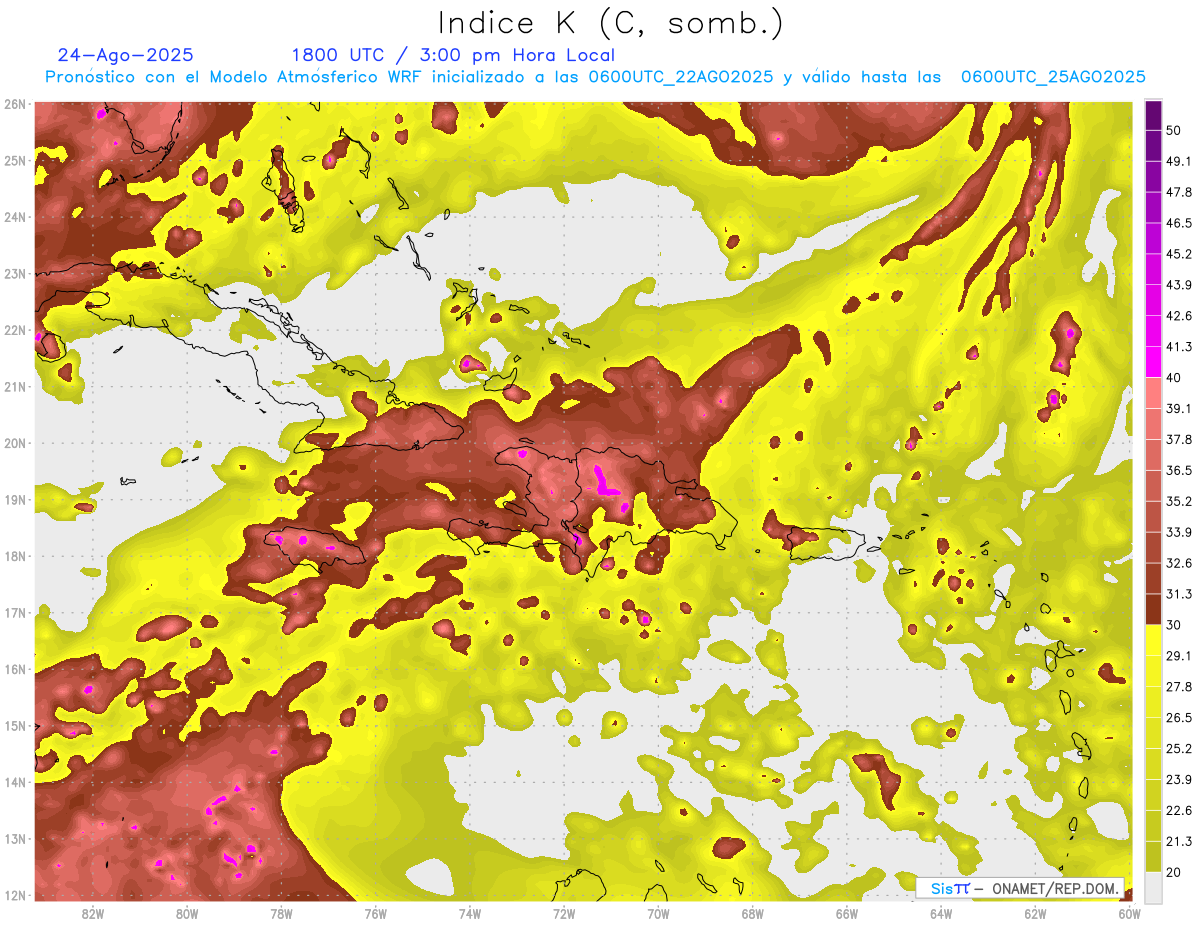
Task: Click the colorbar label "45.2"
Action: (1178, 254)
